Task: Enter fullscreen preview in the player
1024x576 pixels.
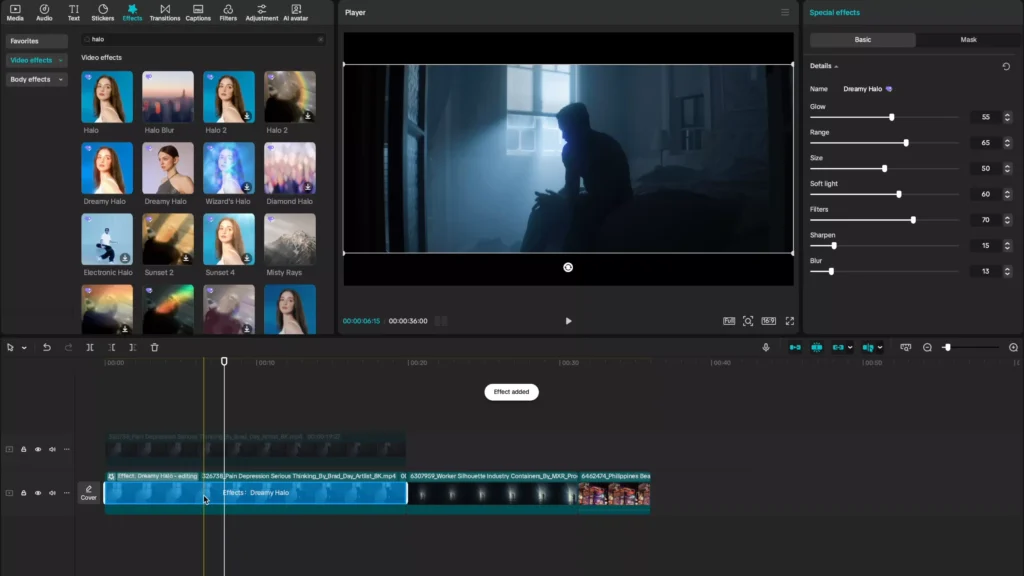Action: tap(789, 321)
